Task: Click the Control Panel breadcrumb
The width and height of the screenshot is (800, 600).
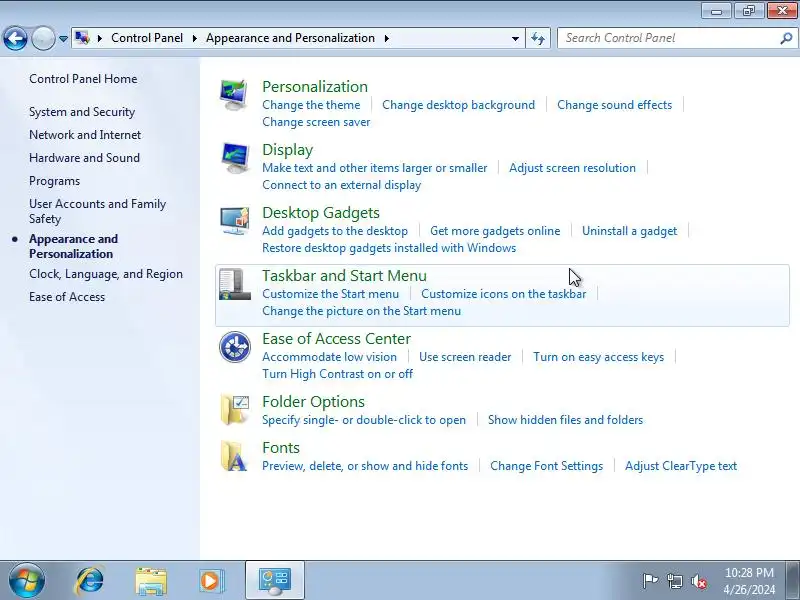Action: [x=147, y=38]
